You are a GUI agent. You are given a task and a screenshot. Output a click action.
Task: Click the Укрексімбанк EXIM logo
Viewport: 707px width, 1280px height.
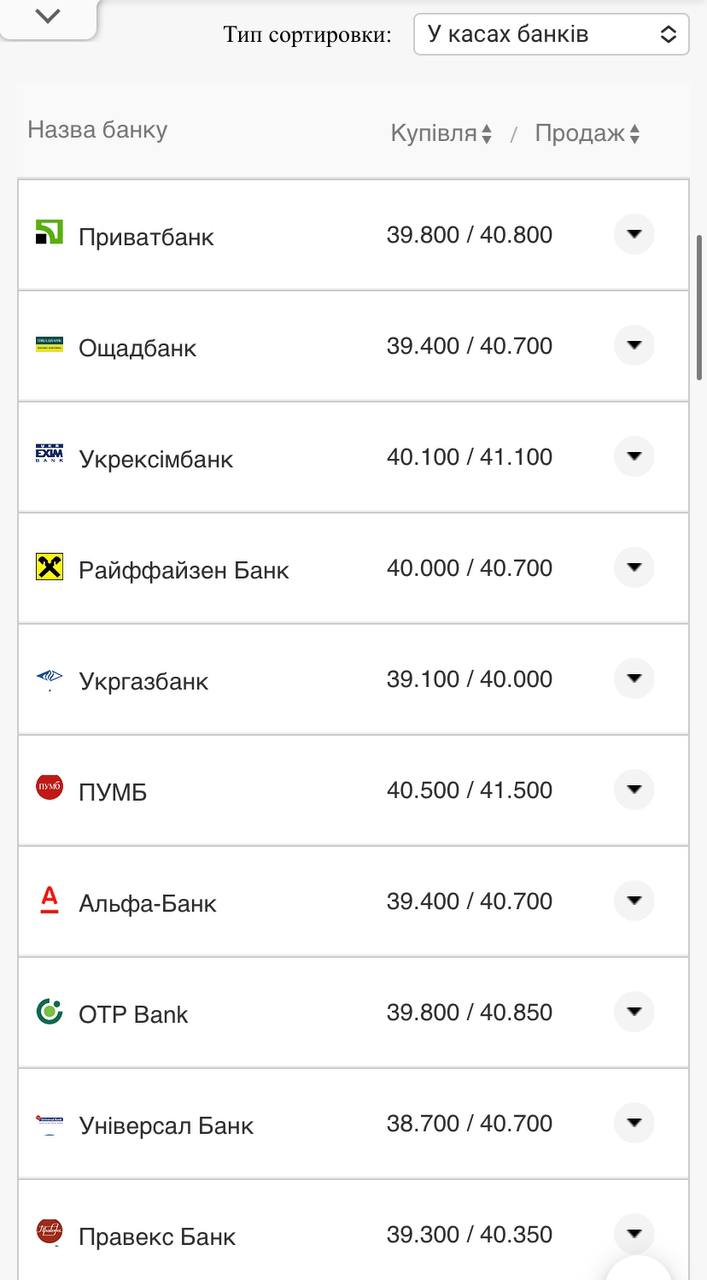pos(49,455)
